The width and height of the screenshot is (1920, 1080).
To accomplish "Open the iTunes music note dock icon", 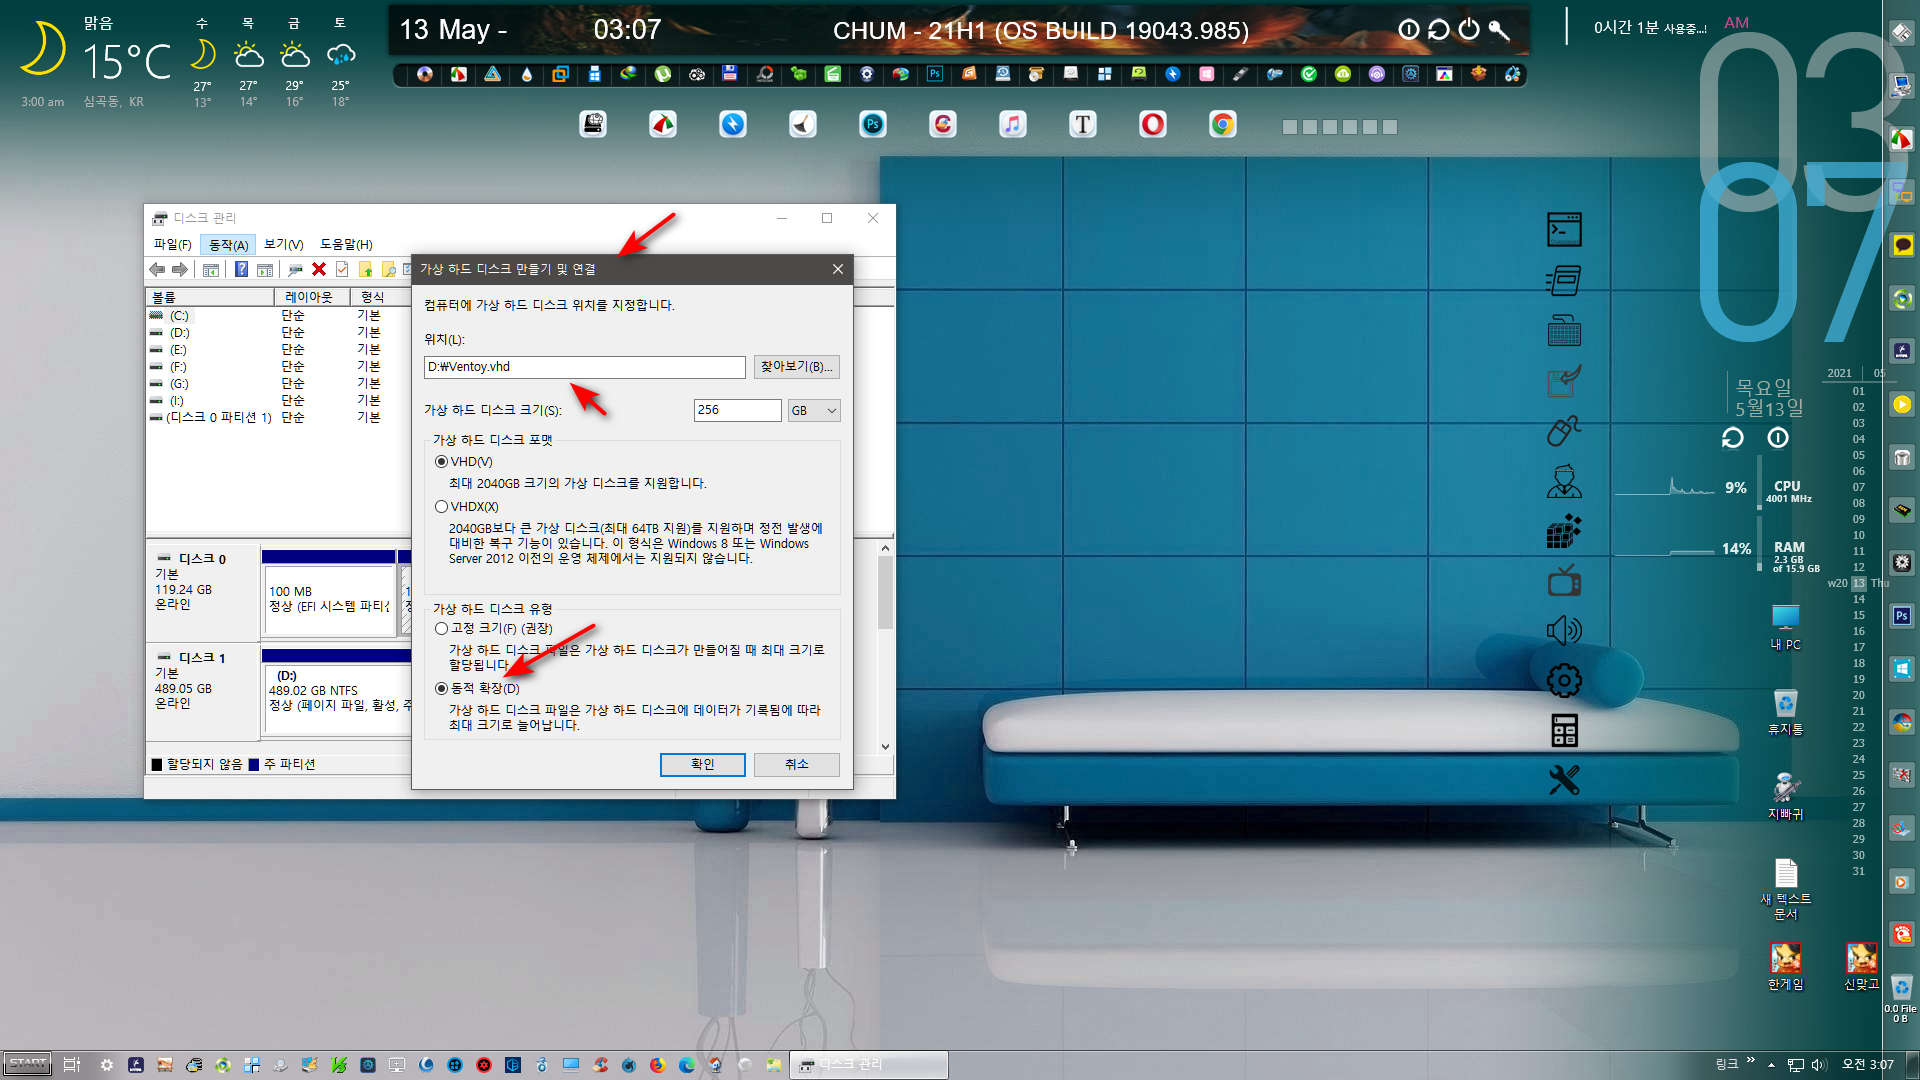I will pos(1013,124).
